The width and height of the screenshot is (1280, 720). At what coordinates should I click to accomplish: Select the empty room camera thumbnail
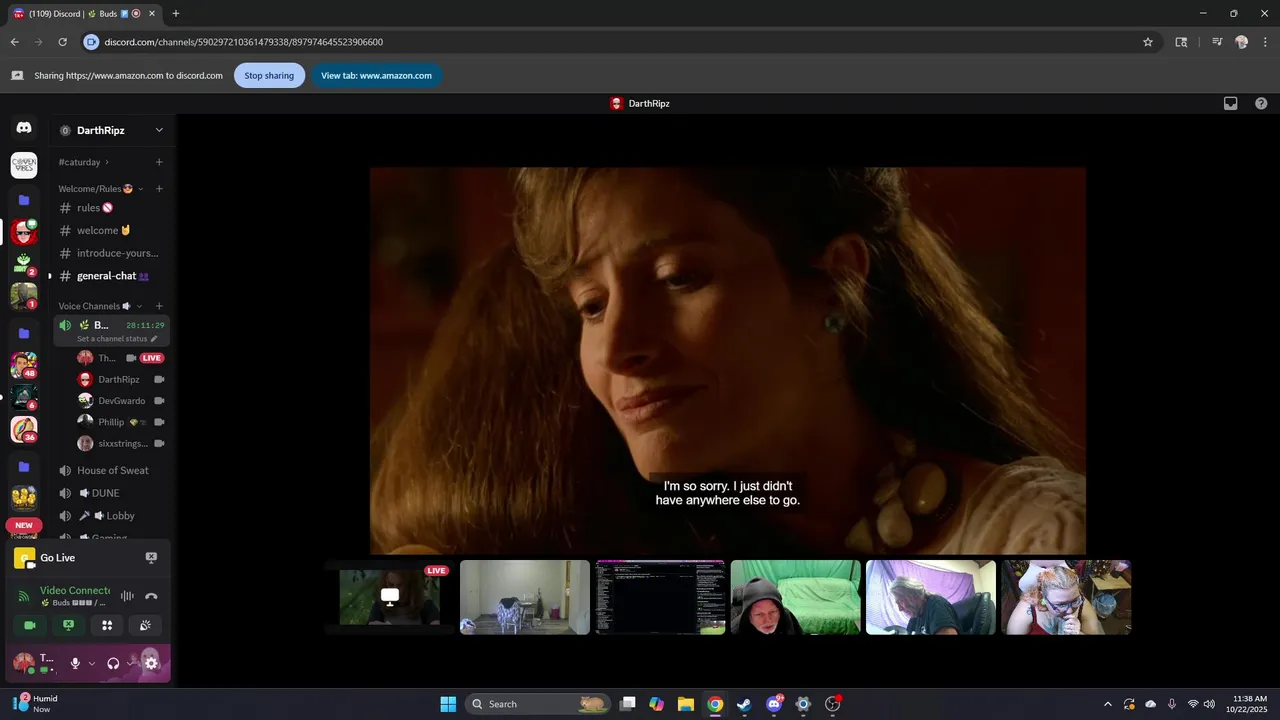click(x=525, y=597)
